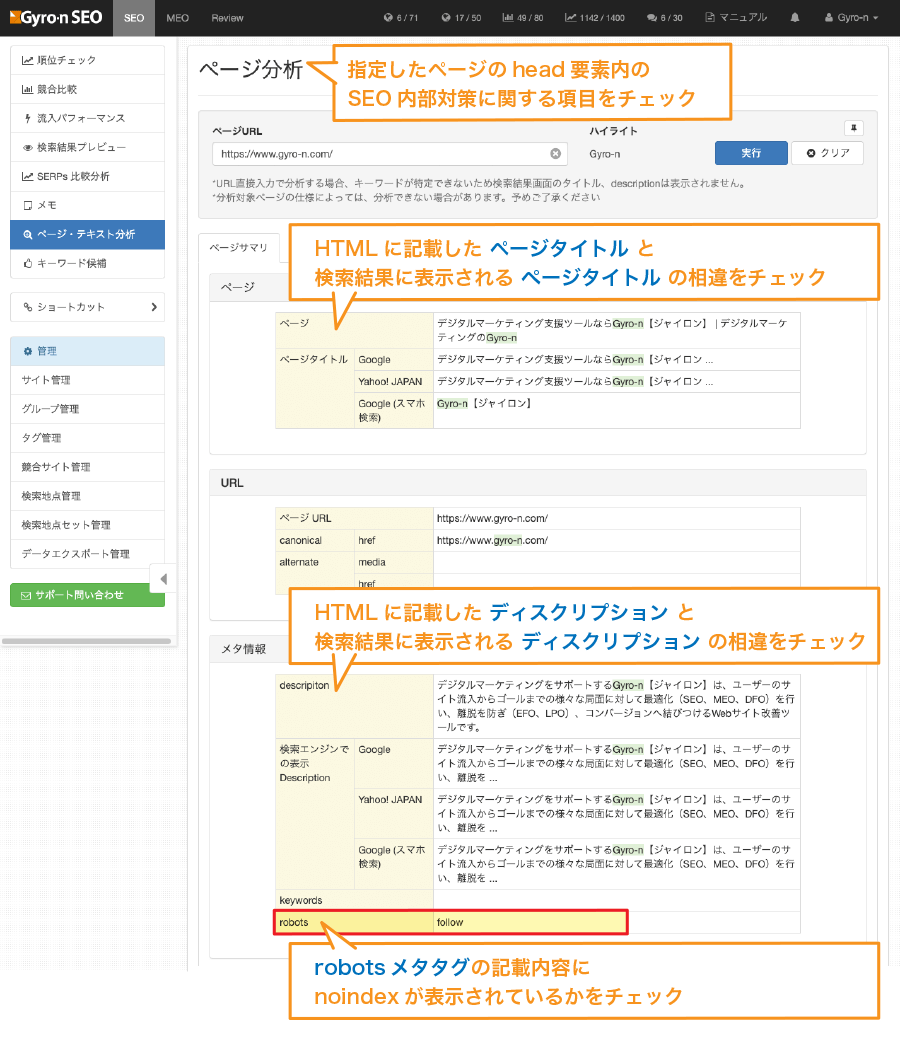Select 流入パフォーマンス lightning item

click(x=87, y=118)
